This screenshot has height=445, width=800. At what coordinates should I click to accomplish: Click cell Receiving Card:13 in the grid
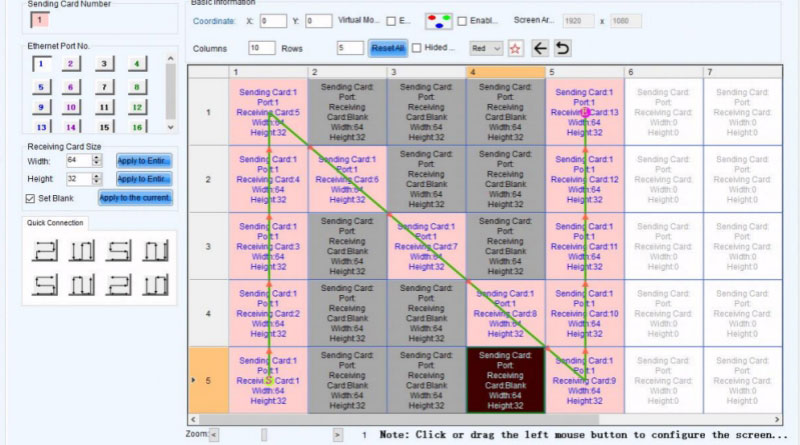tap(585, 112)
